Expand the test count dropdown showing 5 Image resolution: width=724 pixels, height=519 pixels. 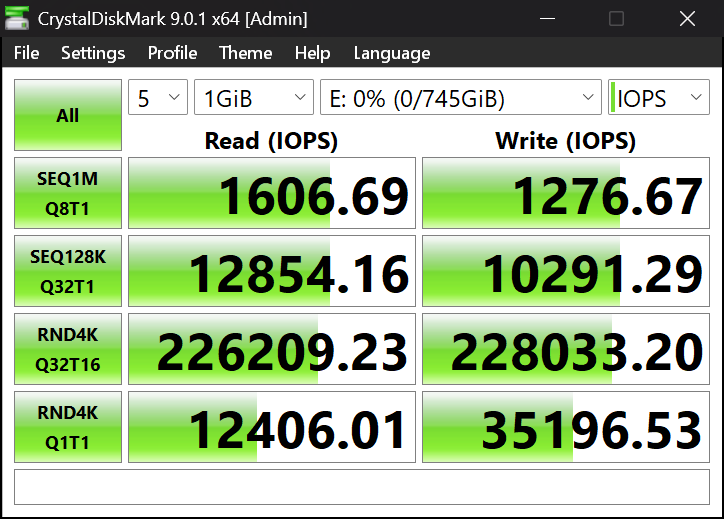click(x=158, y=97)
